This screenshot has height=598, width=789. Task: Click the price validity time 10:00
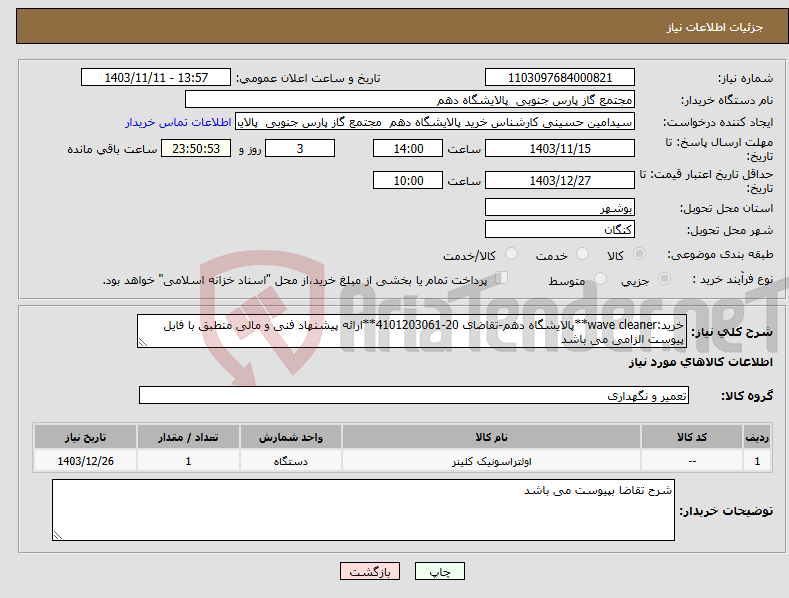[x=408, y=180]
